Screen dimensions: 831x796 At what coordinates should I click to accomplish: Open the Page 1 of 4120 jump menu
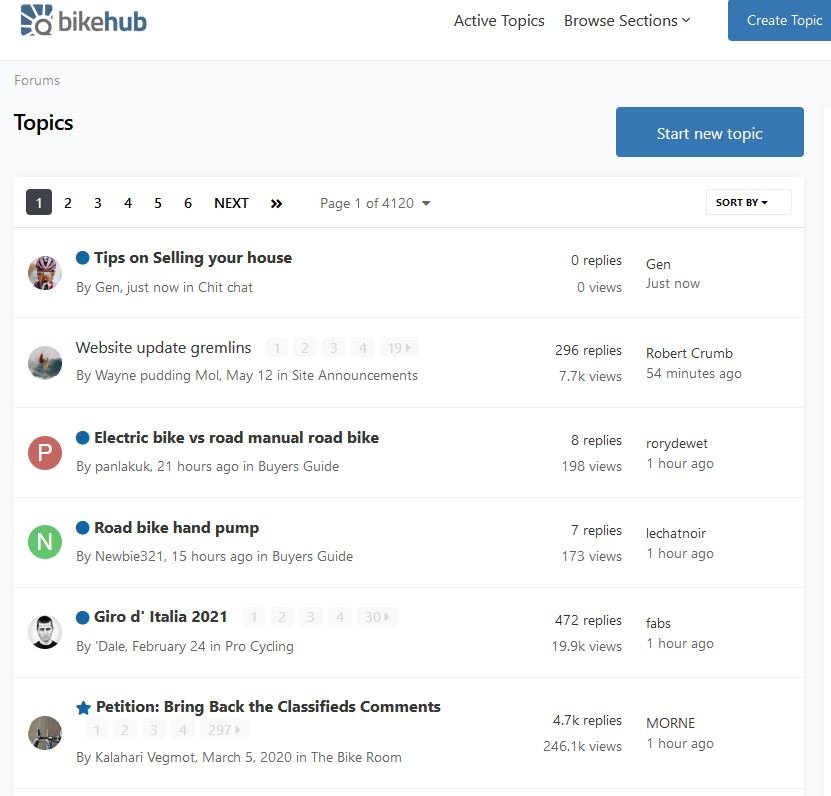[375, 203]
